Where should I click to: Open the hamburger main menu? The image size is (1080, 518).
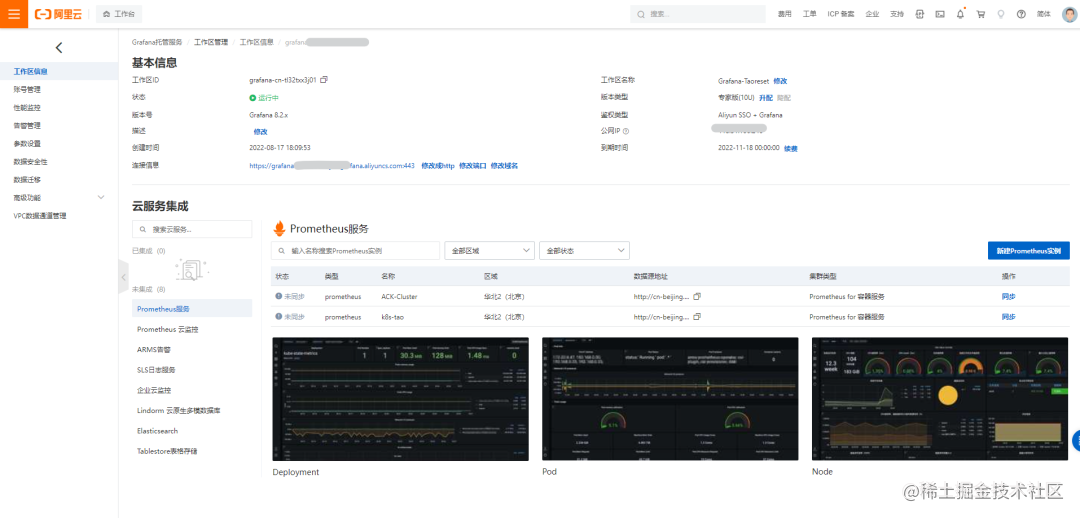click(x=14, y=14)
